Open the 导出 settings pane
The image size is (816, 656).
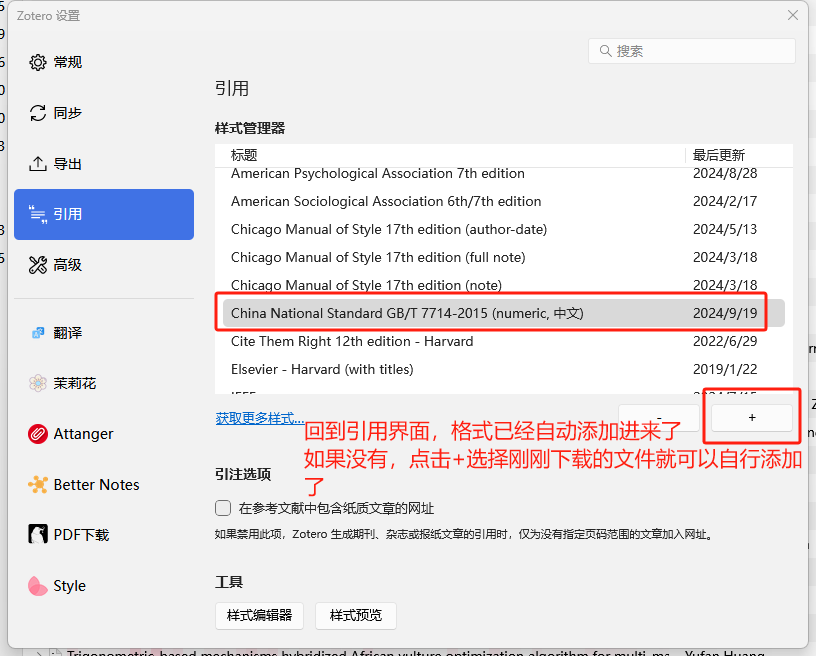104,164
